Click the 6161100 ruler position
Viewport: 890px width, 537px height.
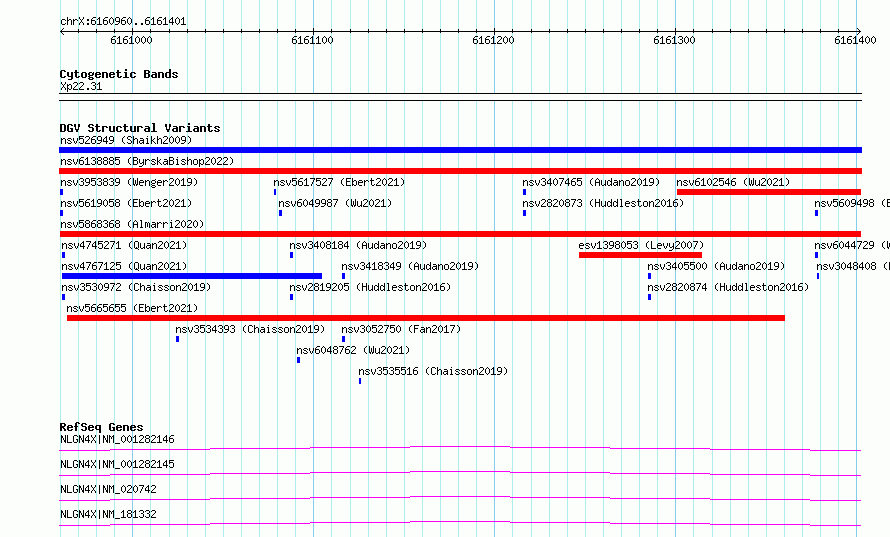click(313, 40)
